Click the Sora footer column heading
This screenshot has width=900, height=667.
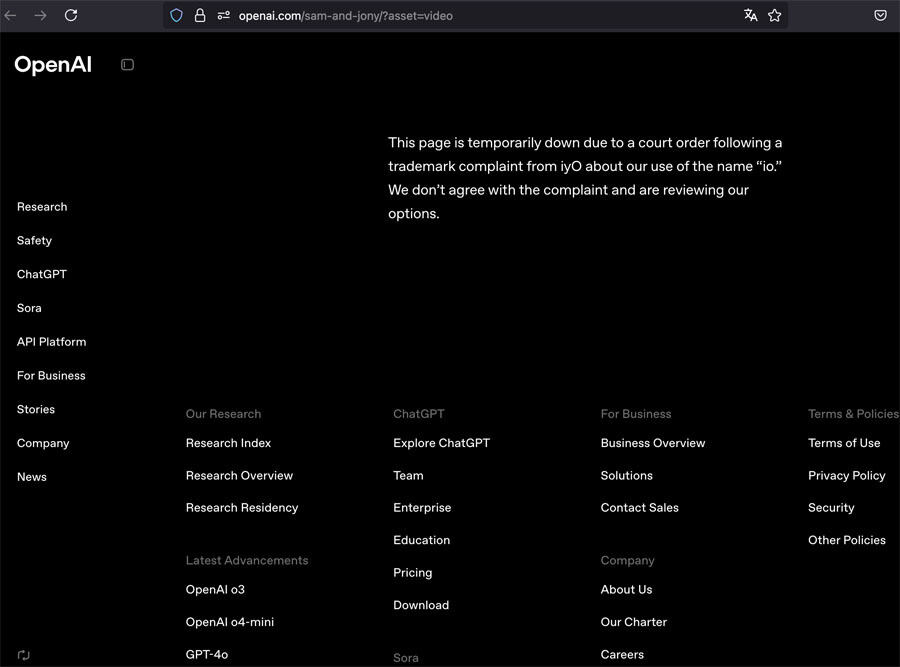coord(406,658)
